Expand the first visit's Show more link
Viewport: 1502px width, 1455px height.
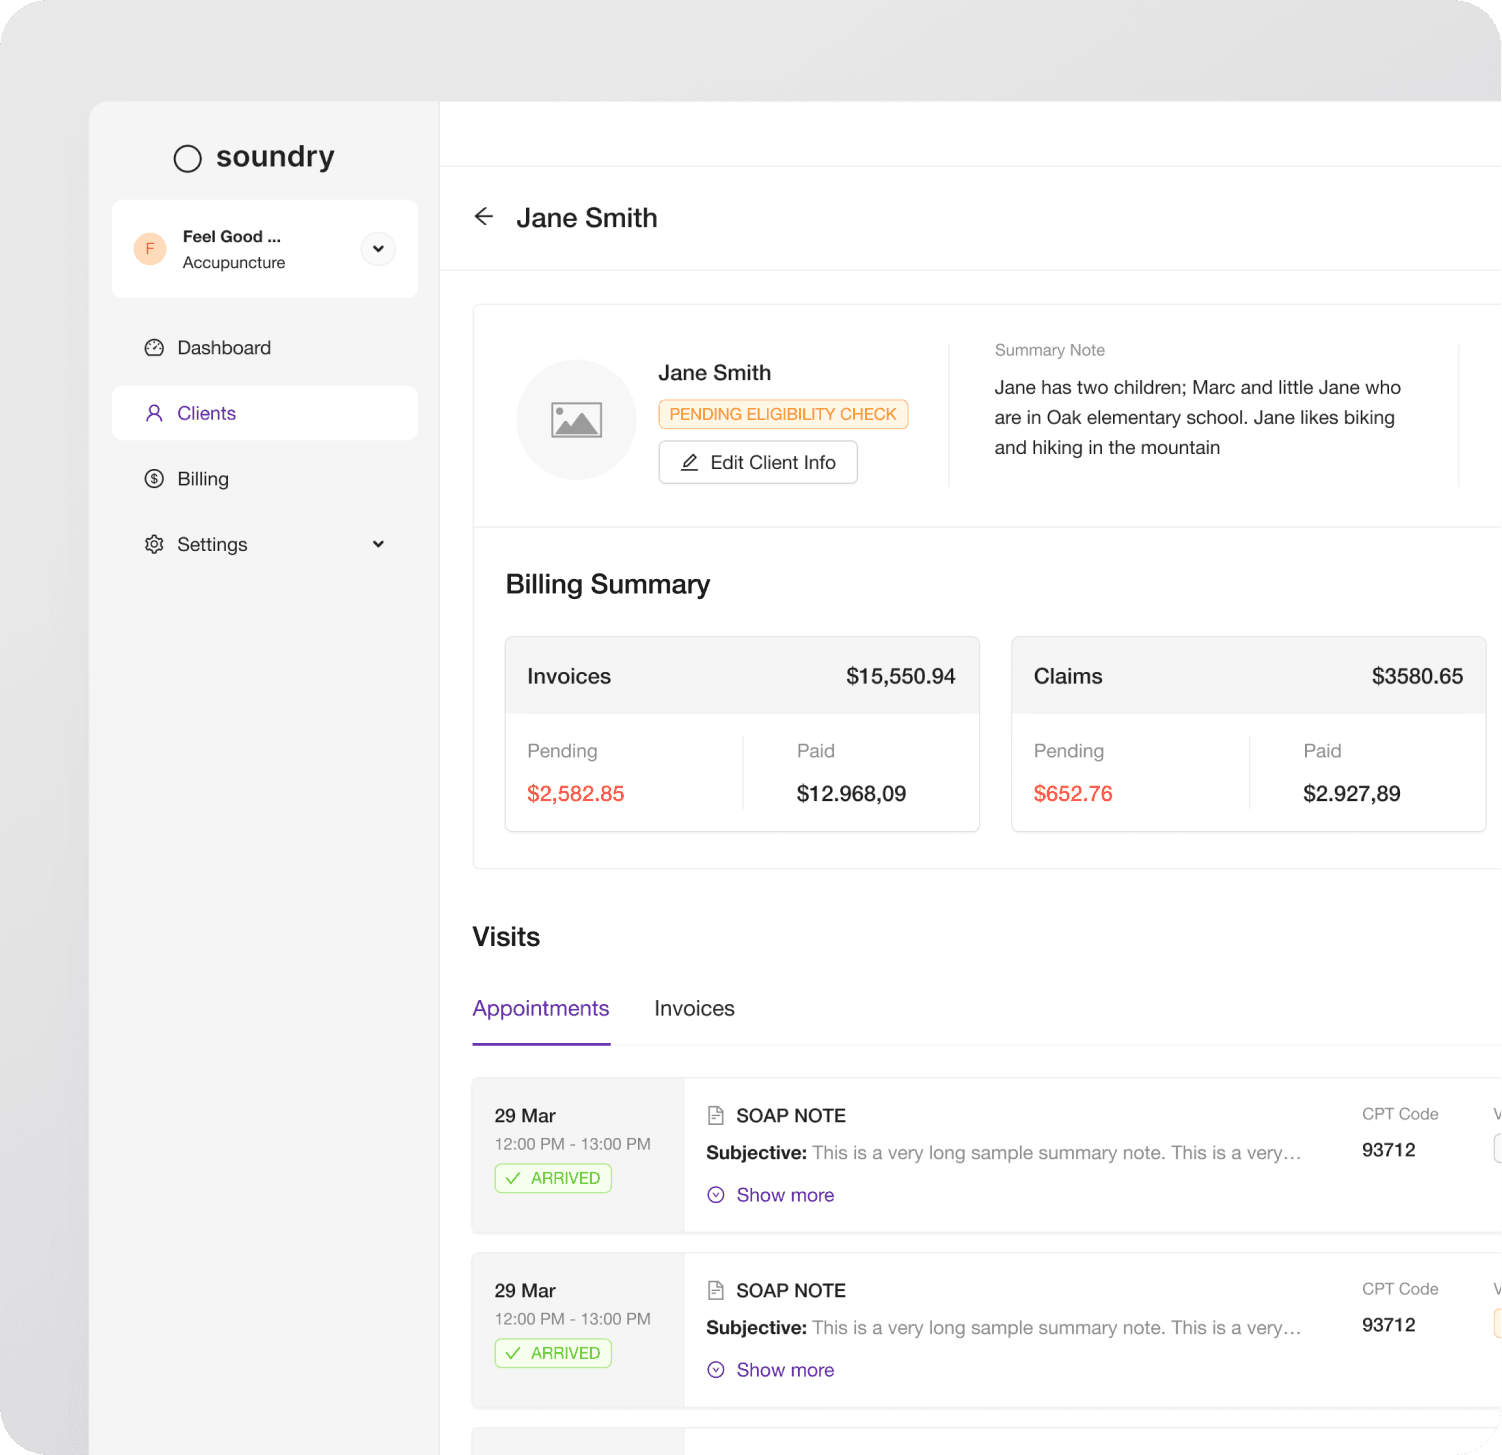(771, 1195)
